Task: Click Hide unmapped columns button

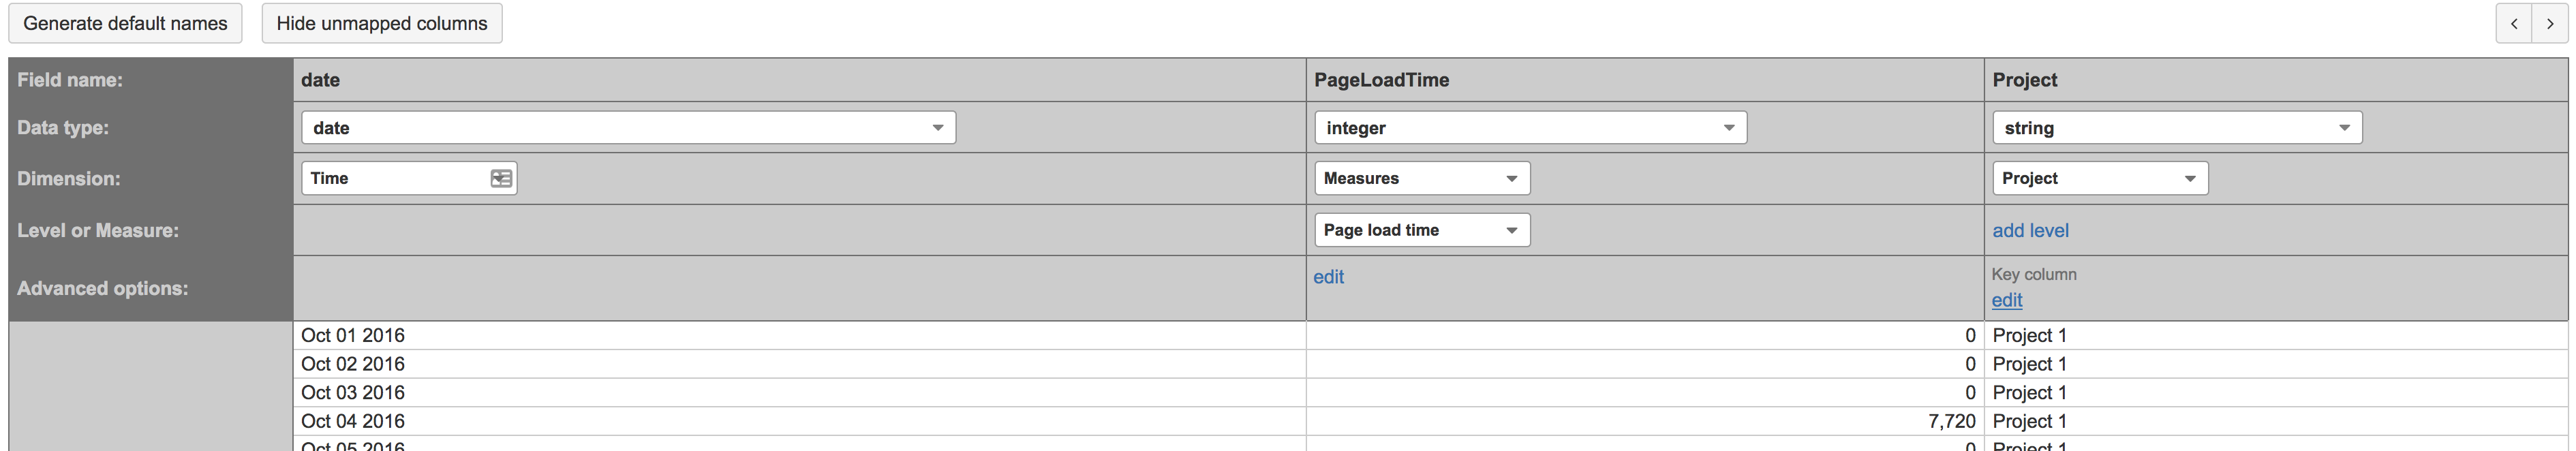Action: pyautogui.click(x=382, y=23)
